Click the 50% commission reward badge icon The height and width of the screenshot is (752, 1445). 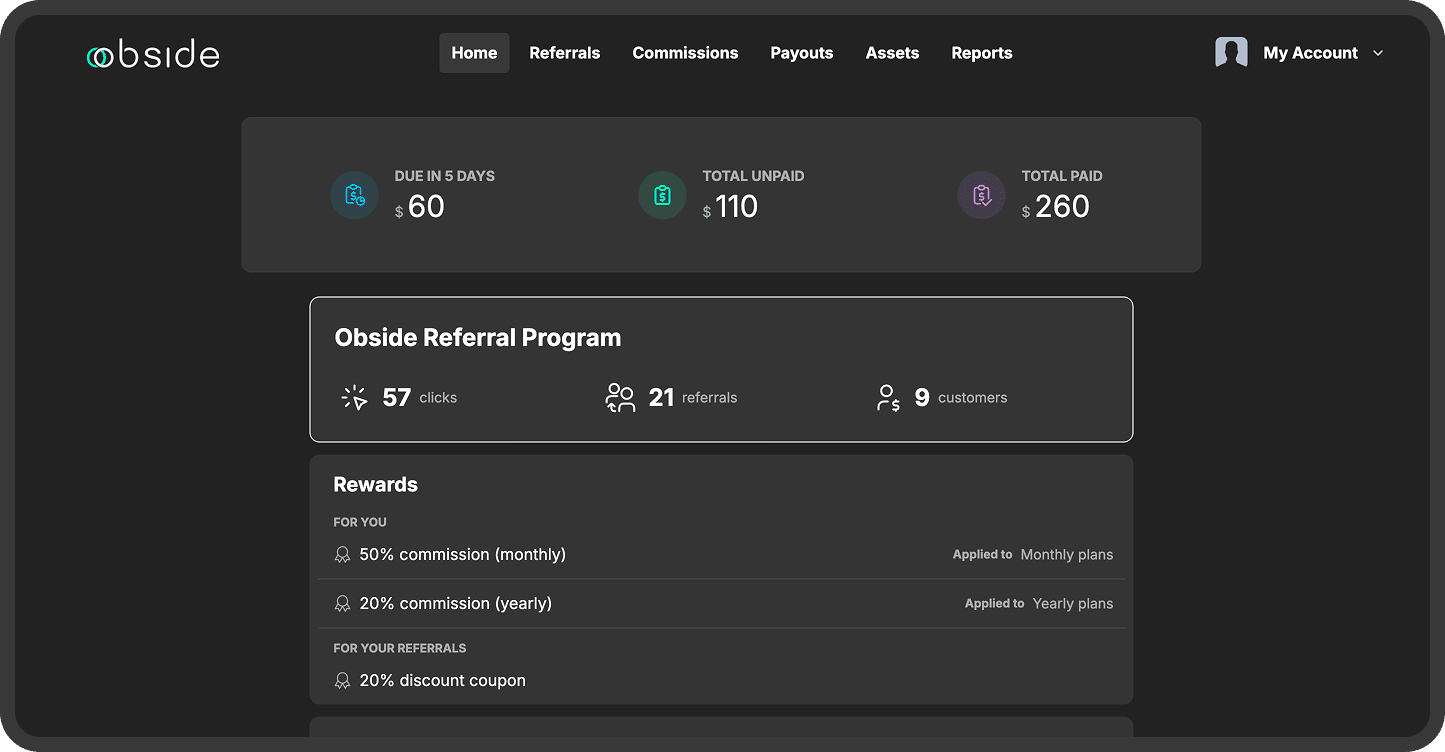coord(343,554)
